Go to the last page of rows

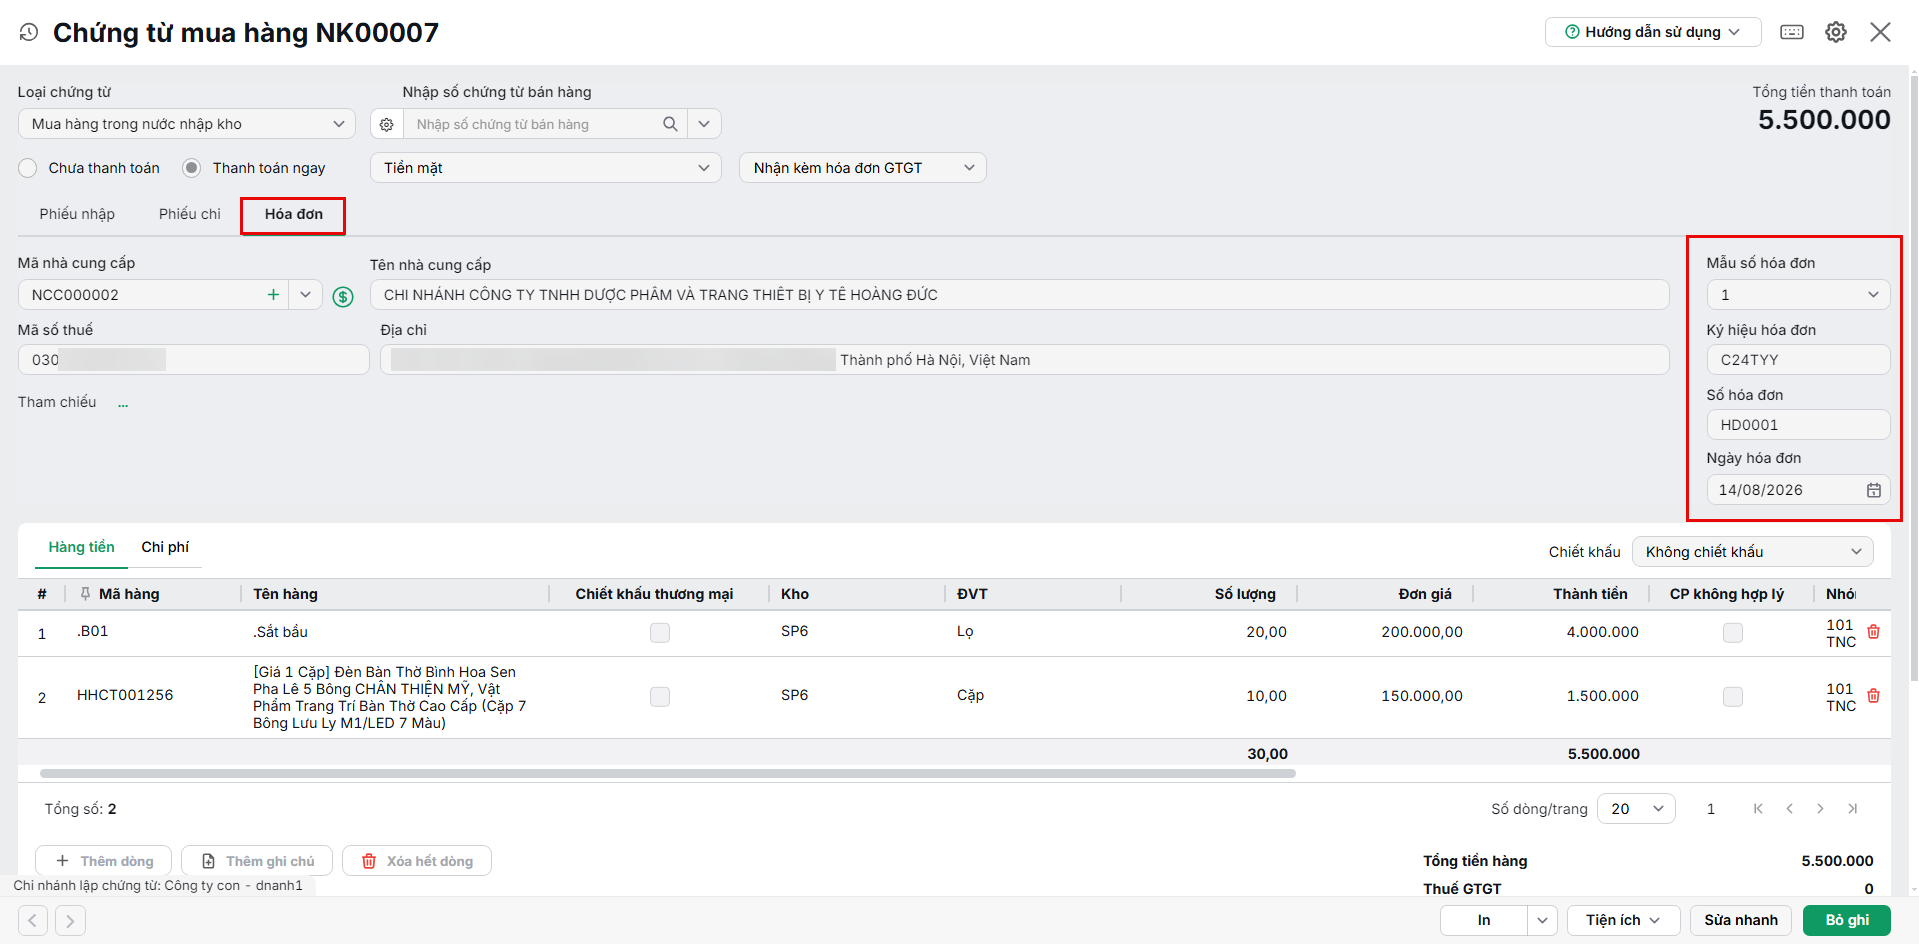click(1852, 809)
